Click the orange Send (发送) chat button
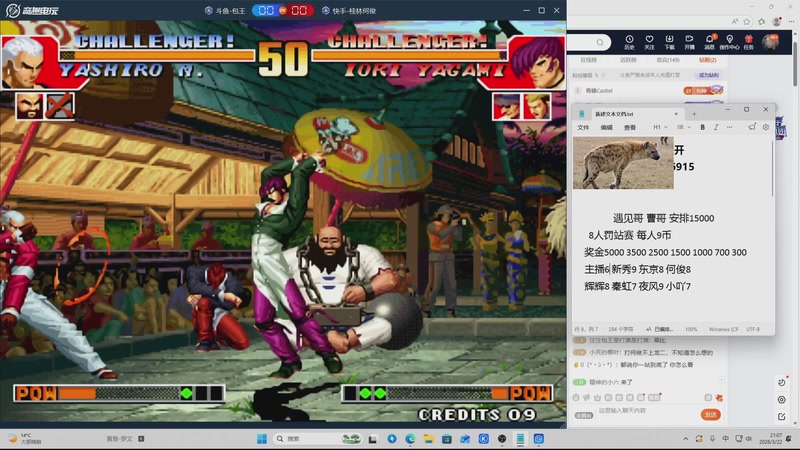800x450 pixels. coord(710,415)
